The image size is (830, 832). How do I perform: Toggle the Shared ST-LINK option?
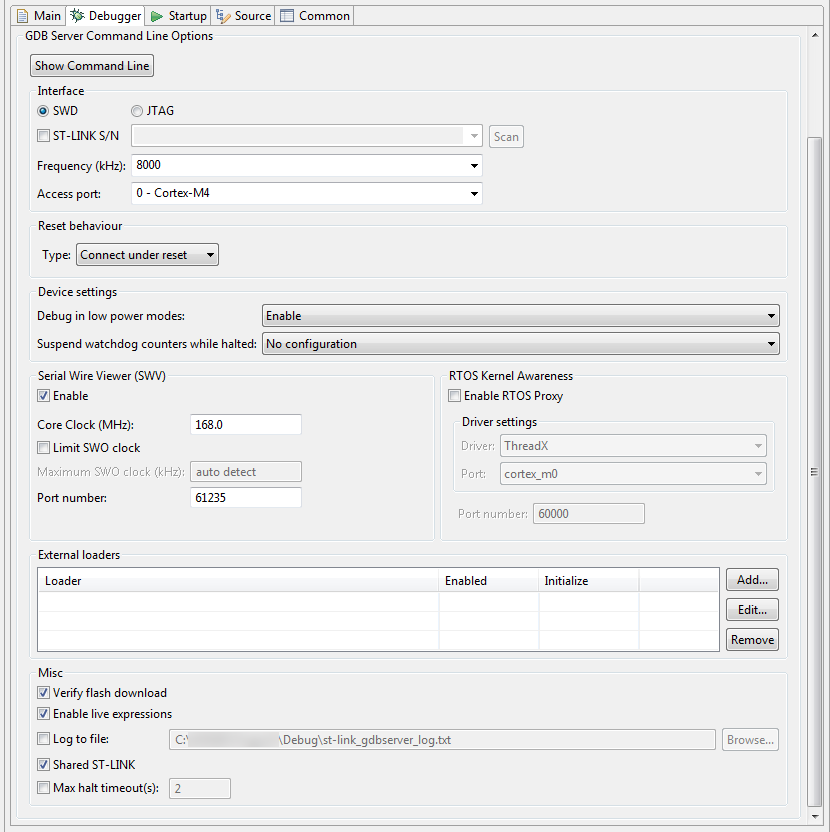43,763
